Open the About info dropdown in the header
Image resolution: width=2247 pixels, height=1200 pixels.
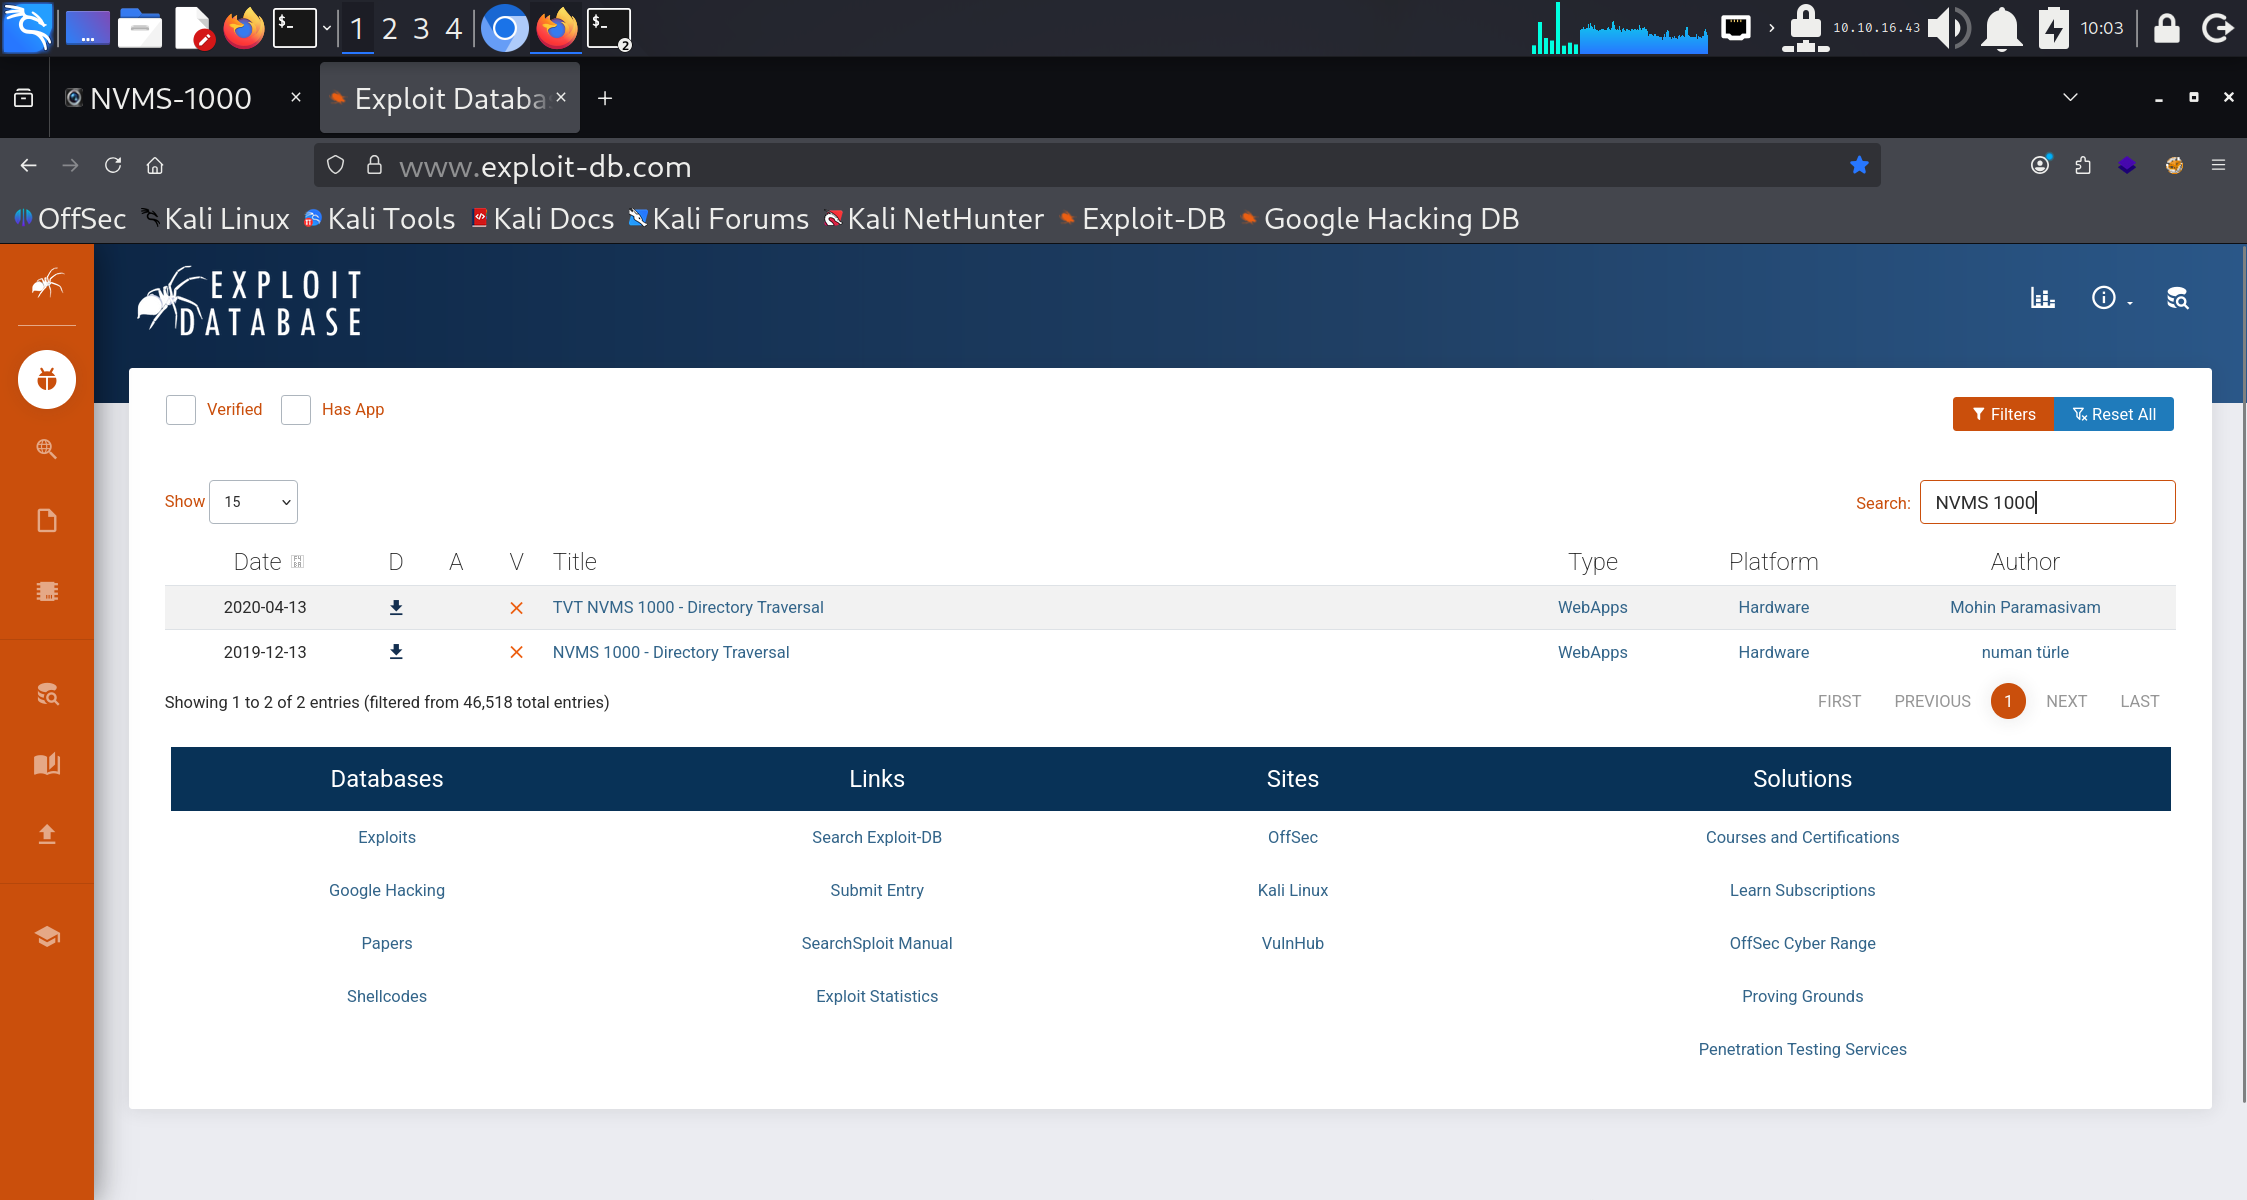2110,298
